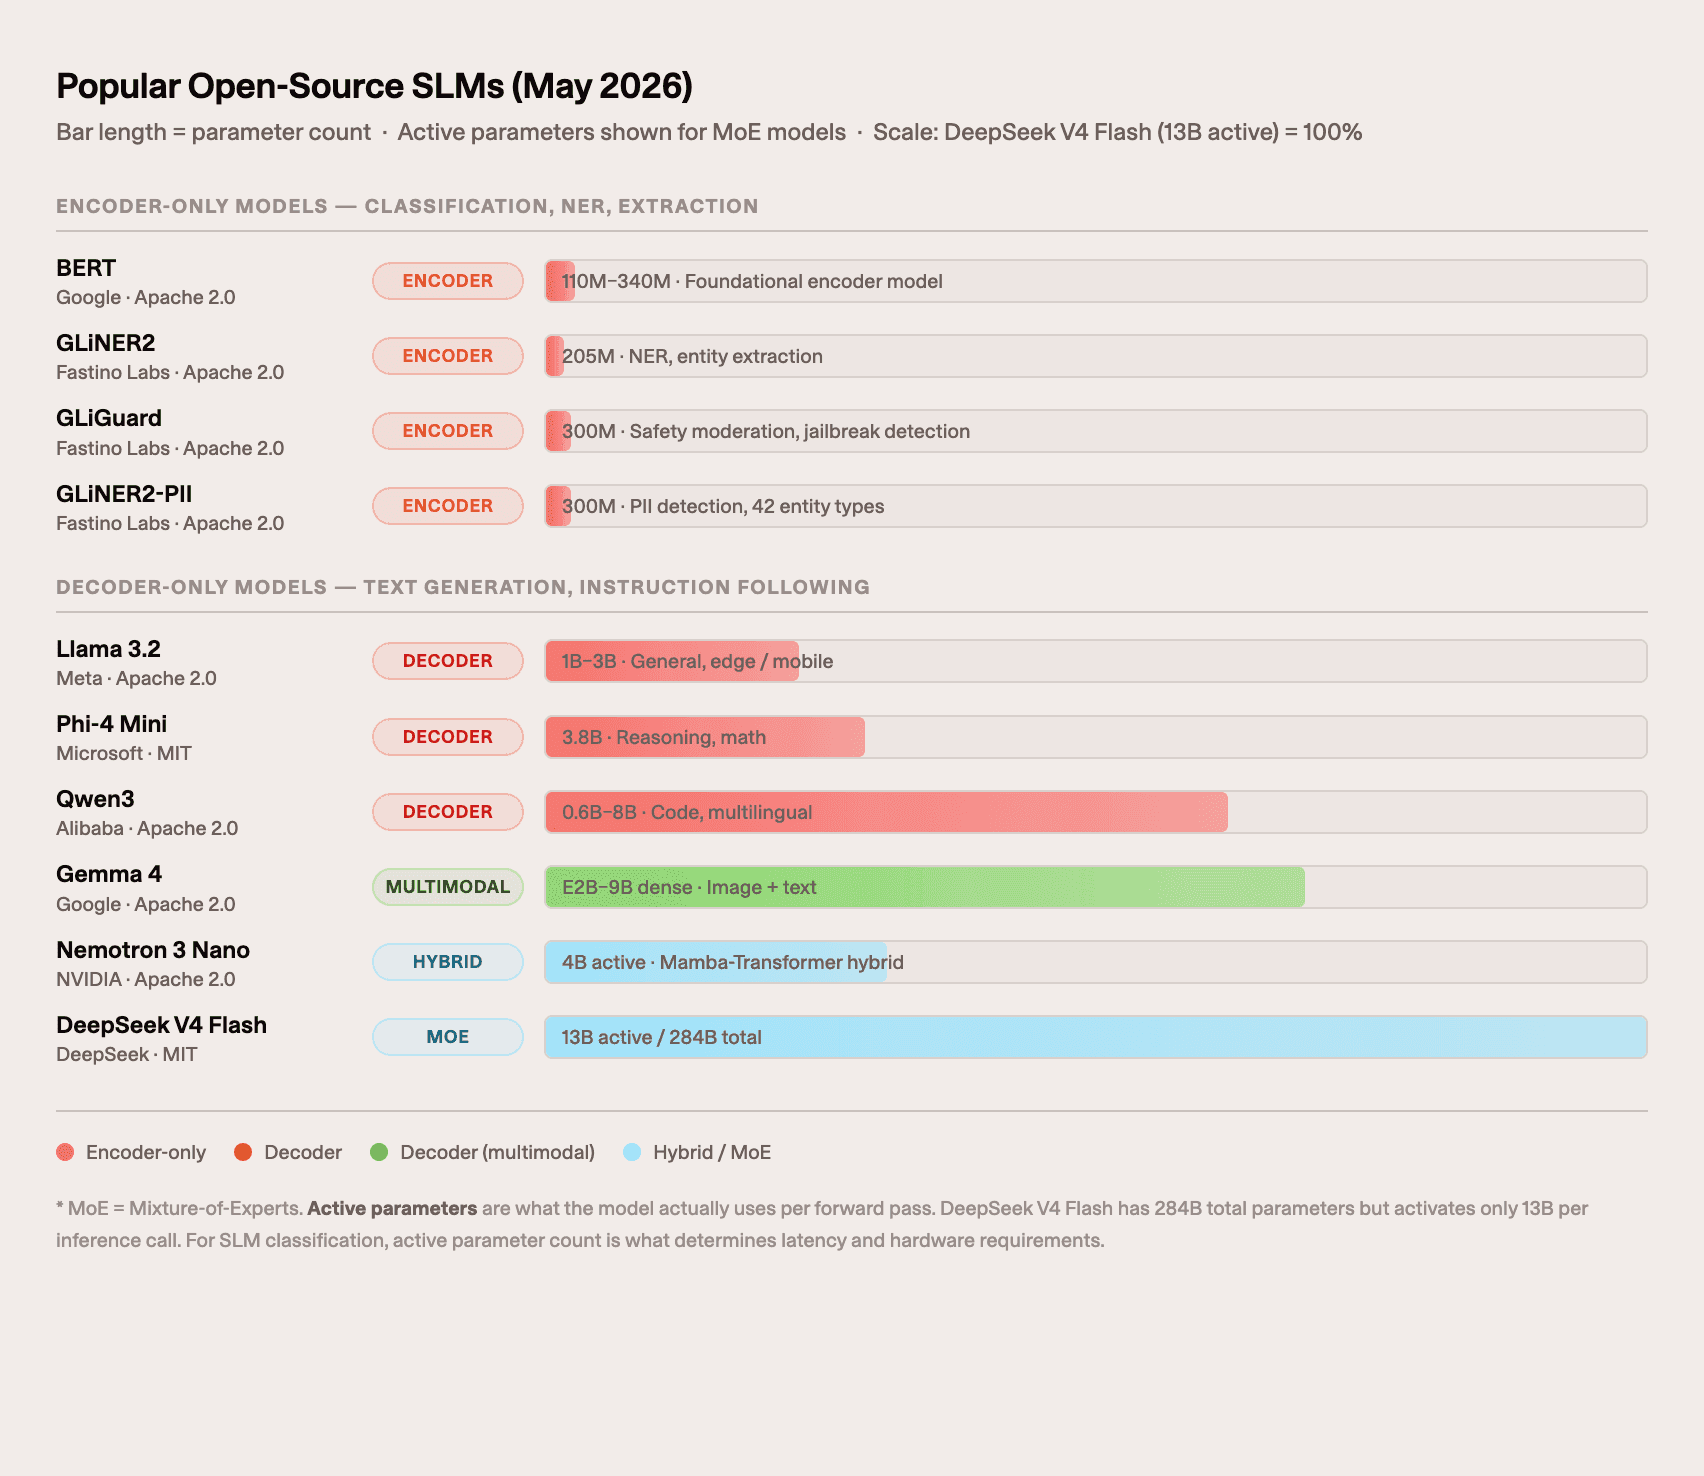The width and height of the screenshot is (1704, 1476).
Task: Select the Nemotron 3 Nano model name
Action: click(153, 950)
